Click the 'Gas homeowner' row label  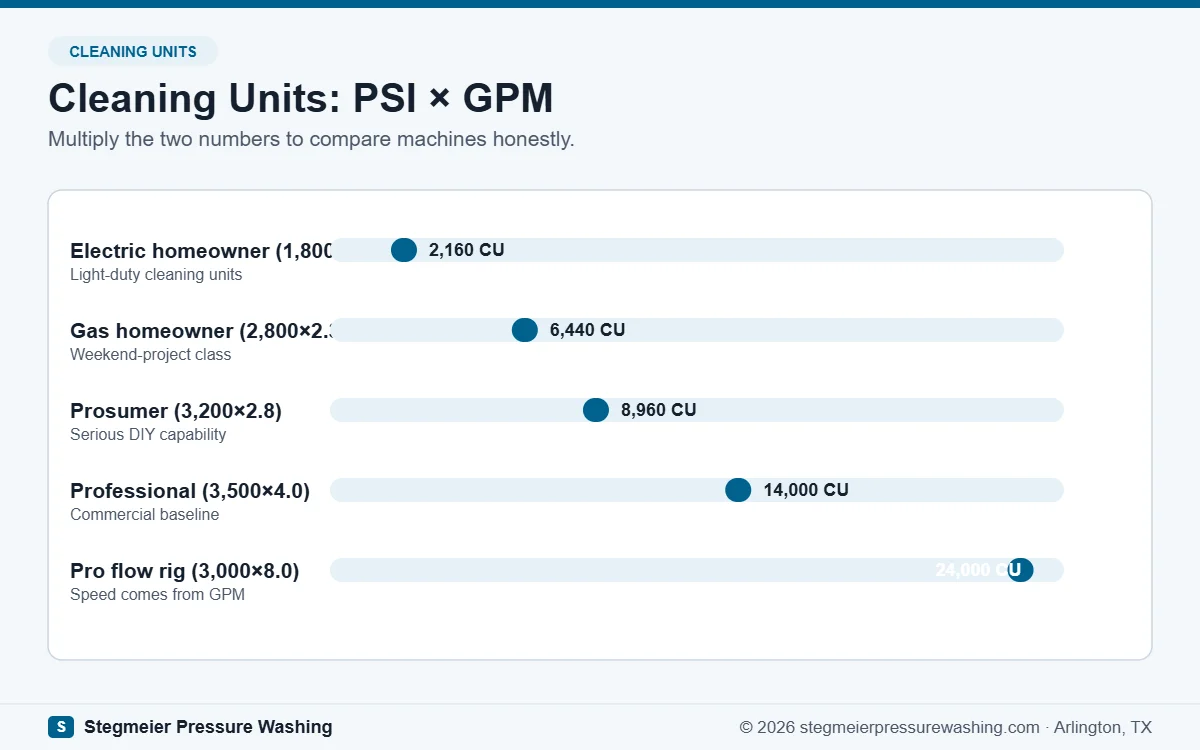201,331
